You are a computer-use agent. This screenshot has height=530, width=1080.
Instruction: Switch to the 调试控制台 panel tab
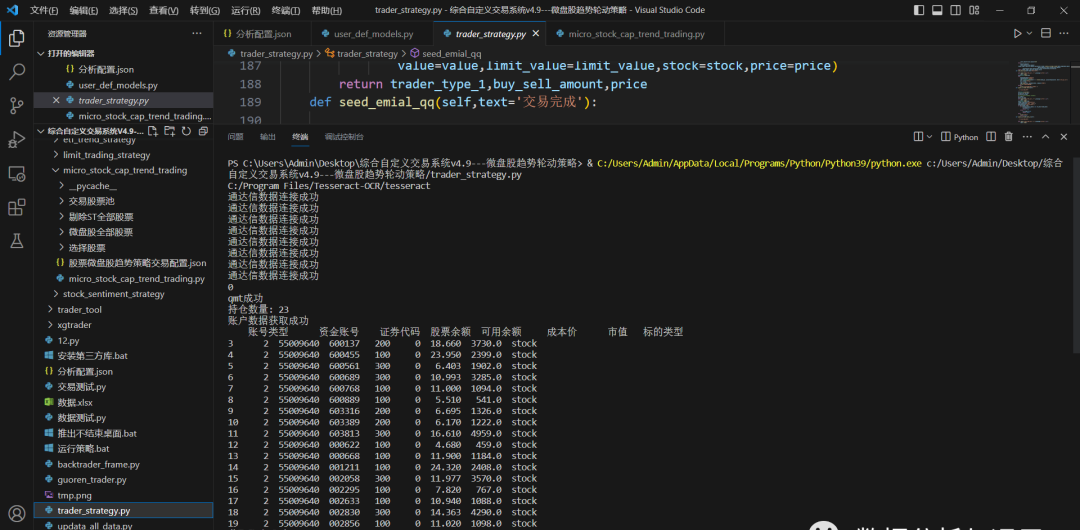click(x=344, y=136)
